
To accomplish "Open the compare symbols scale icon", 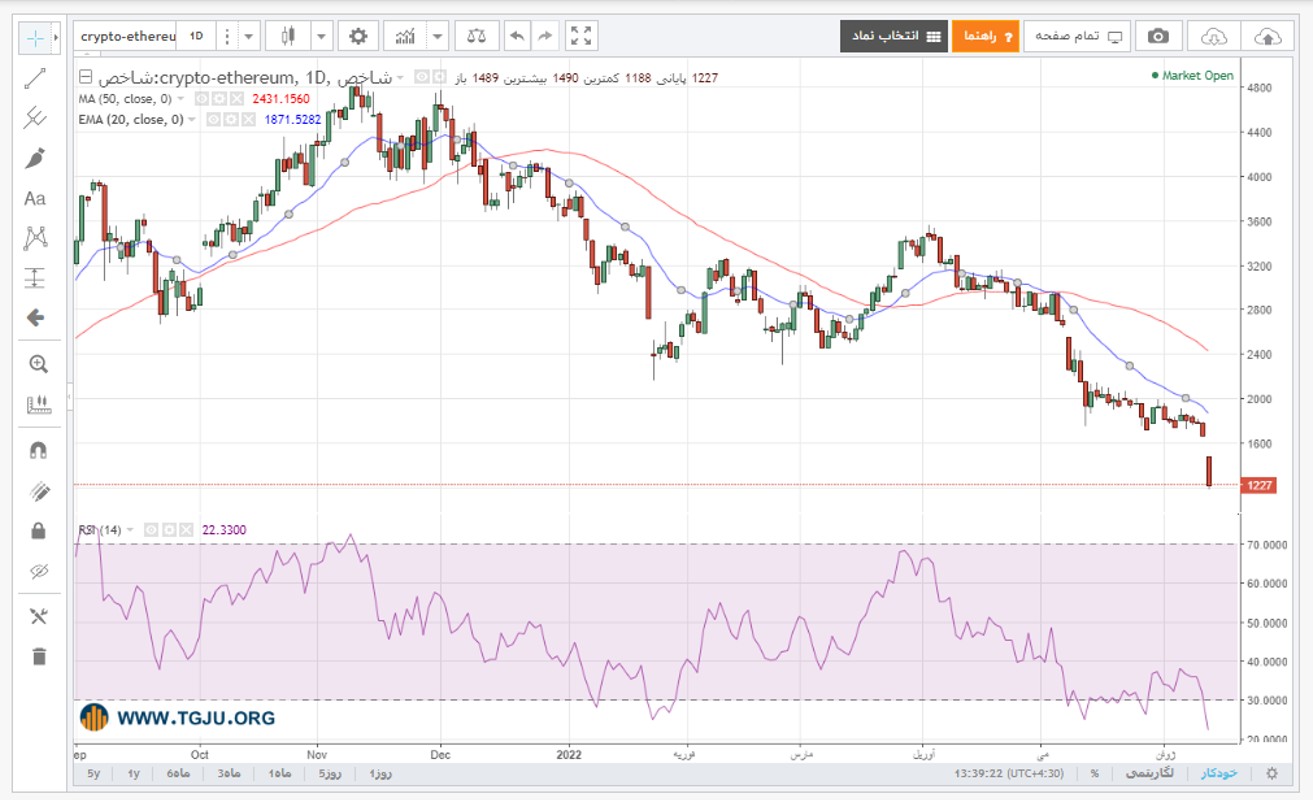I will point(477,37).
